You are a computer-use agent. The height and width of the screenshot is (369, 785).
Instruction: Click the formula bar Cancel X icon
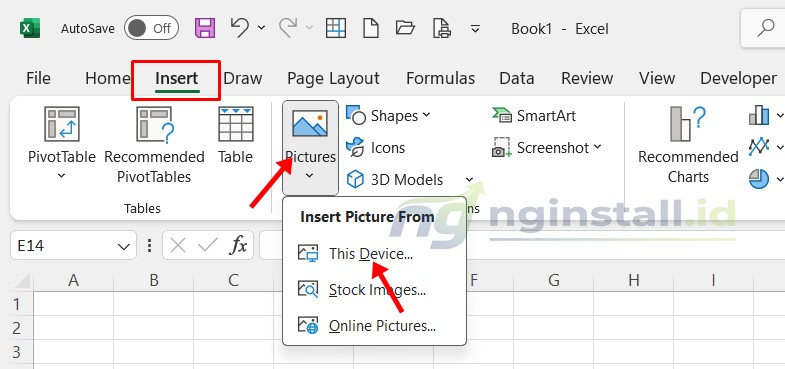(178, 245)
